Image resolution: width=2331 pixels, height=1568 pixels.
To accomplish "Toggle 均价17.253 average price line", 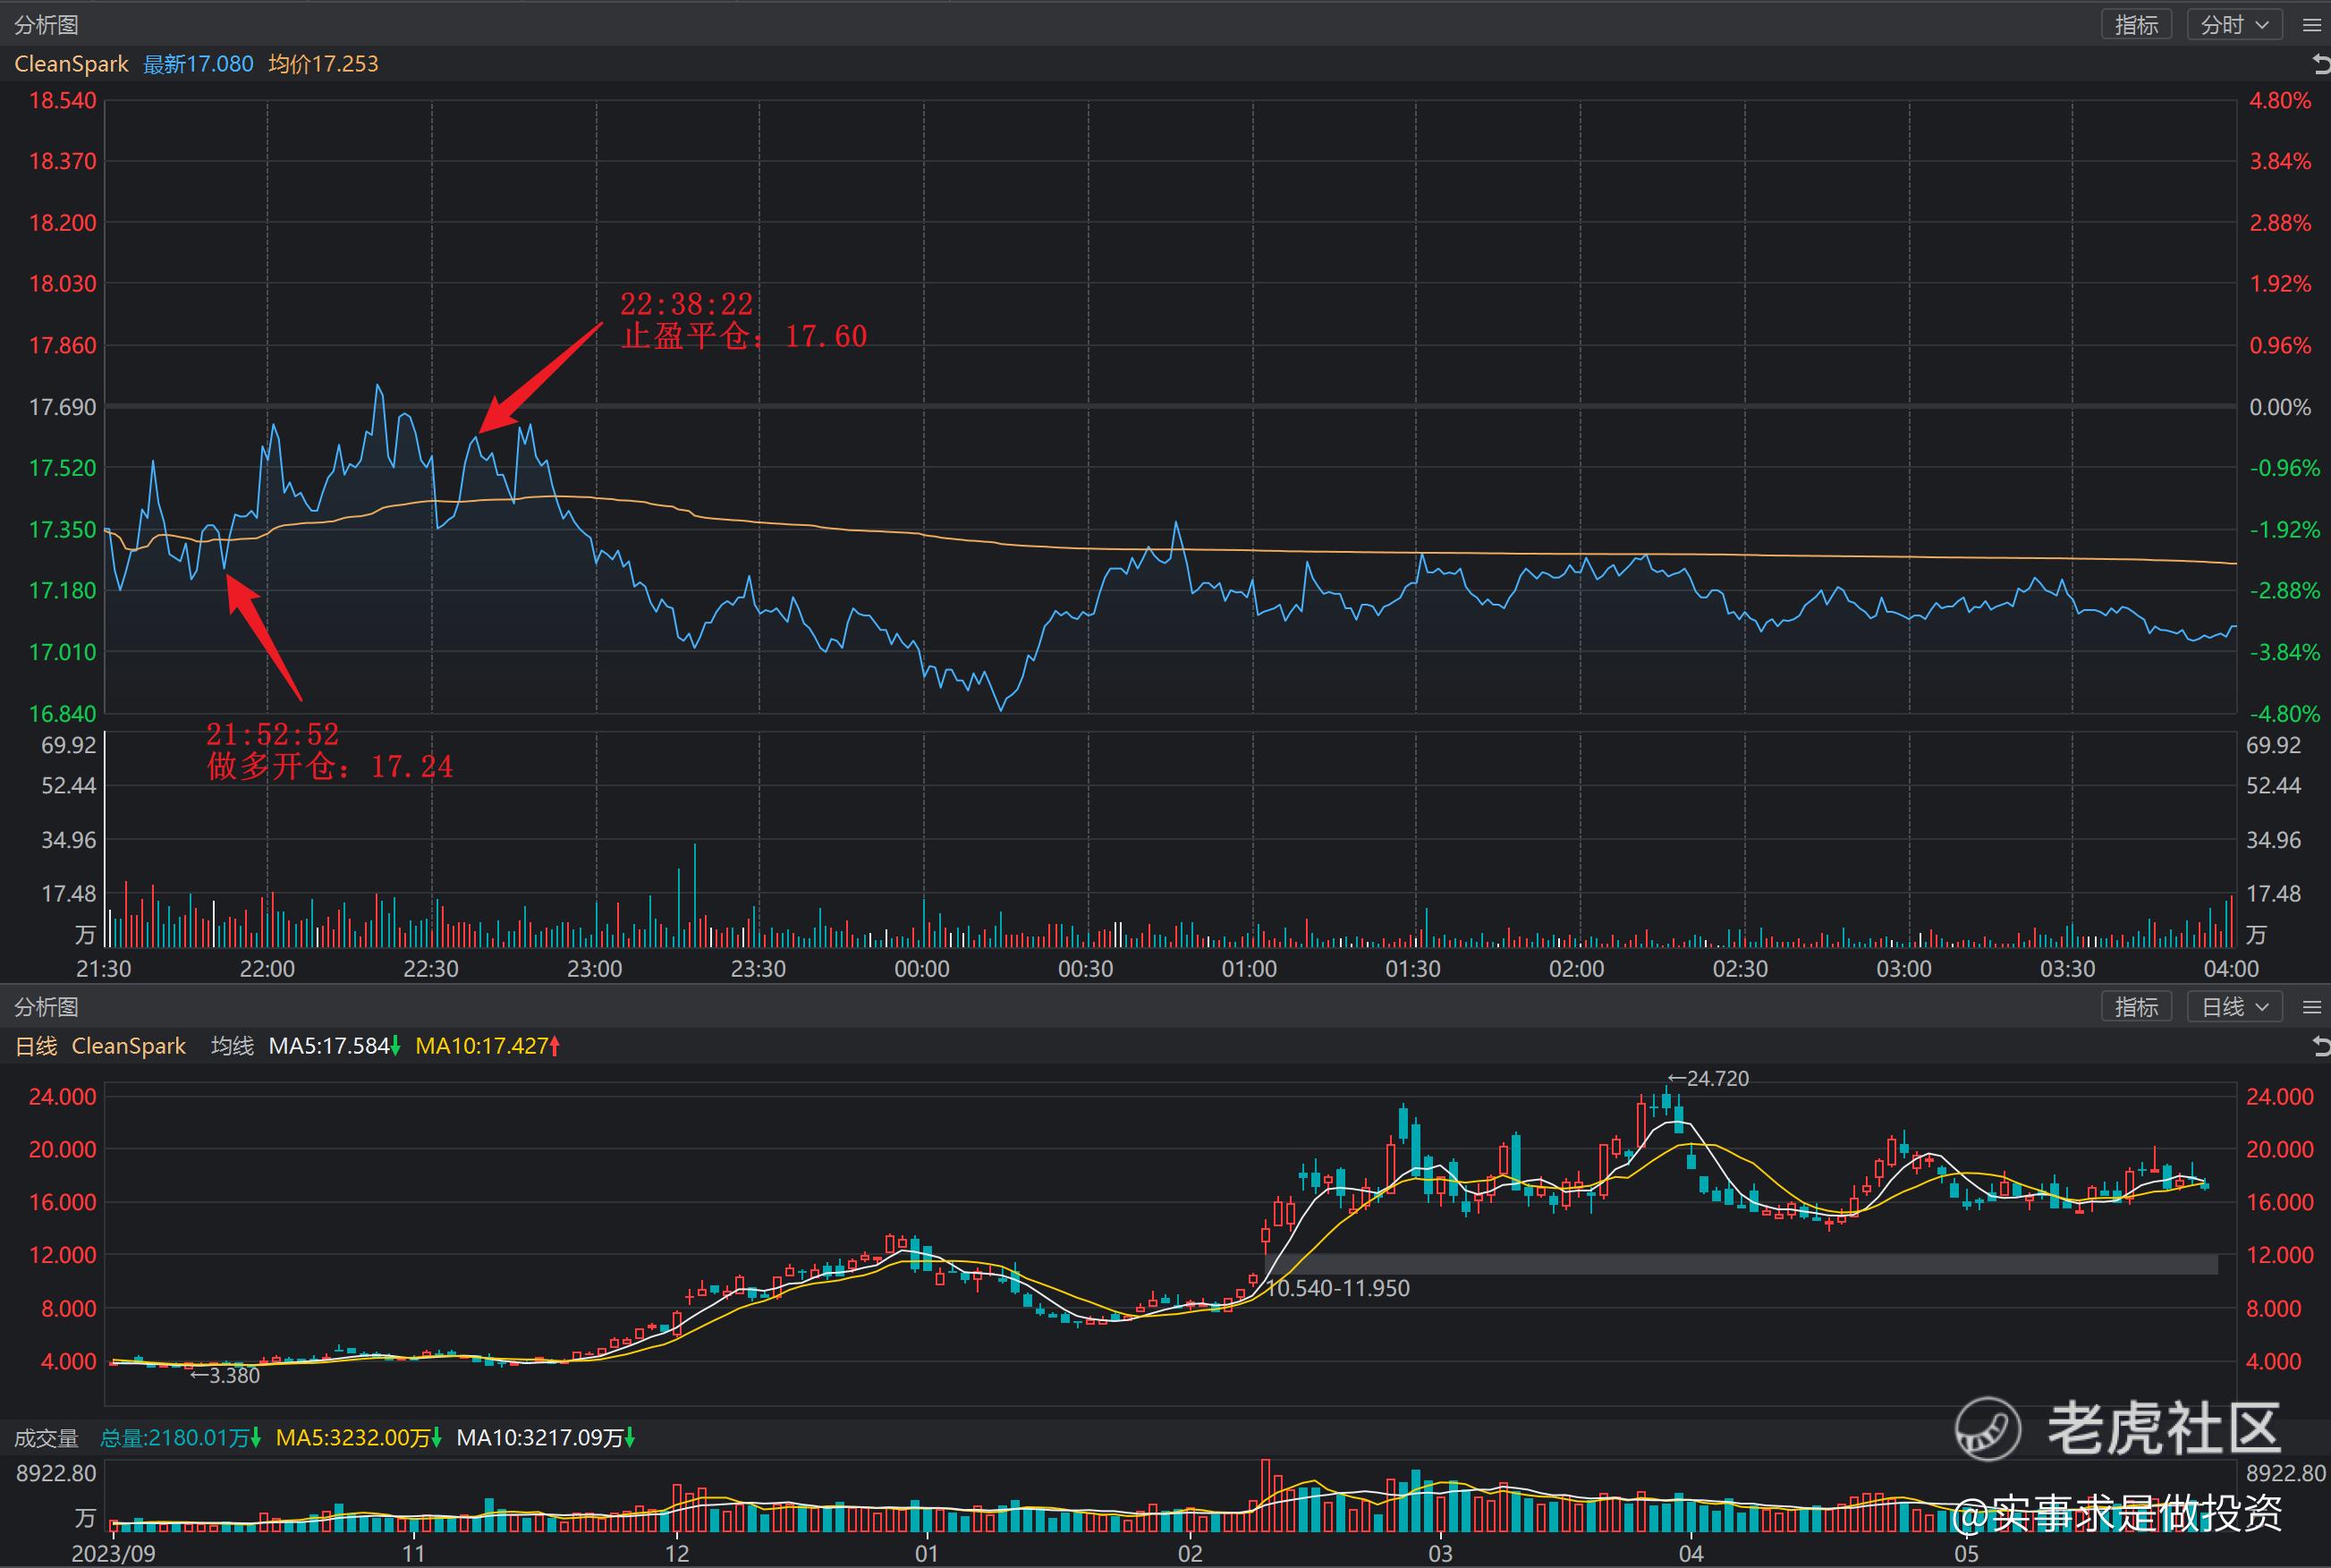I will [x=323, y=64].
